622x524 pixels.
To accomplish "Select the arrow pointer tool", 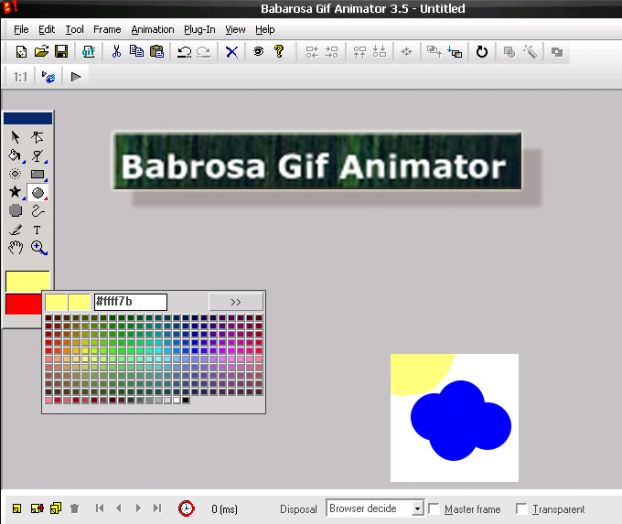I will tap(15, 137).
